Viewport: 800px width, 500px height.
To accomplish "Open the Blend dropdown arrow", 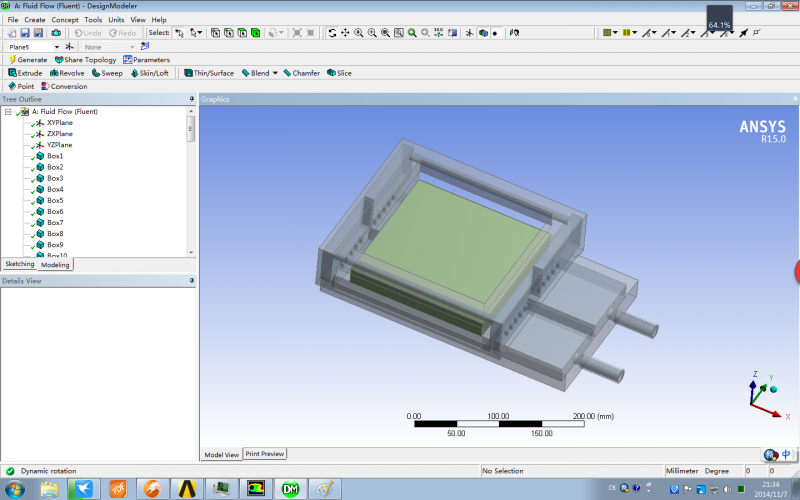I will point(275,73).
